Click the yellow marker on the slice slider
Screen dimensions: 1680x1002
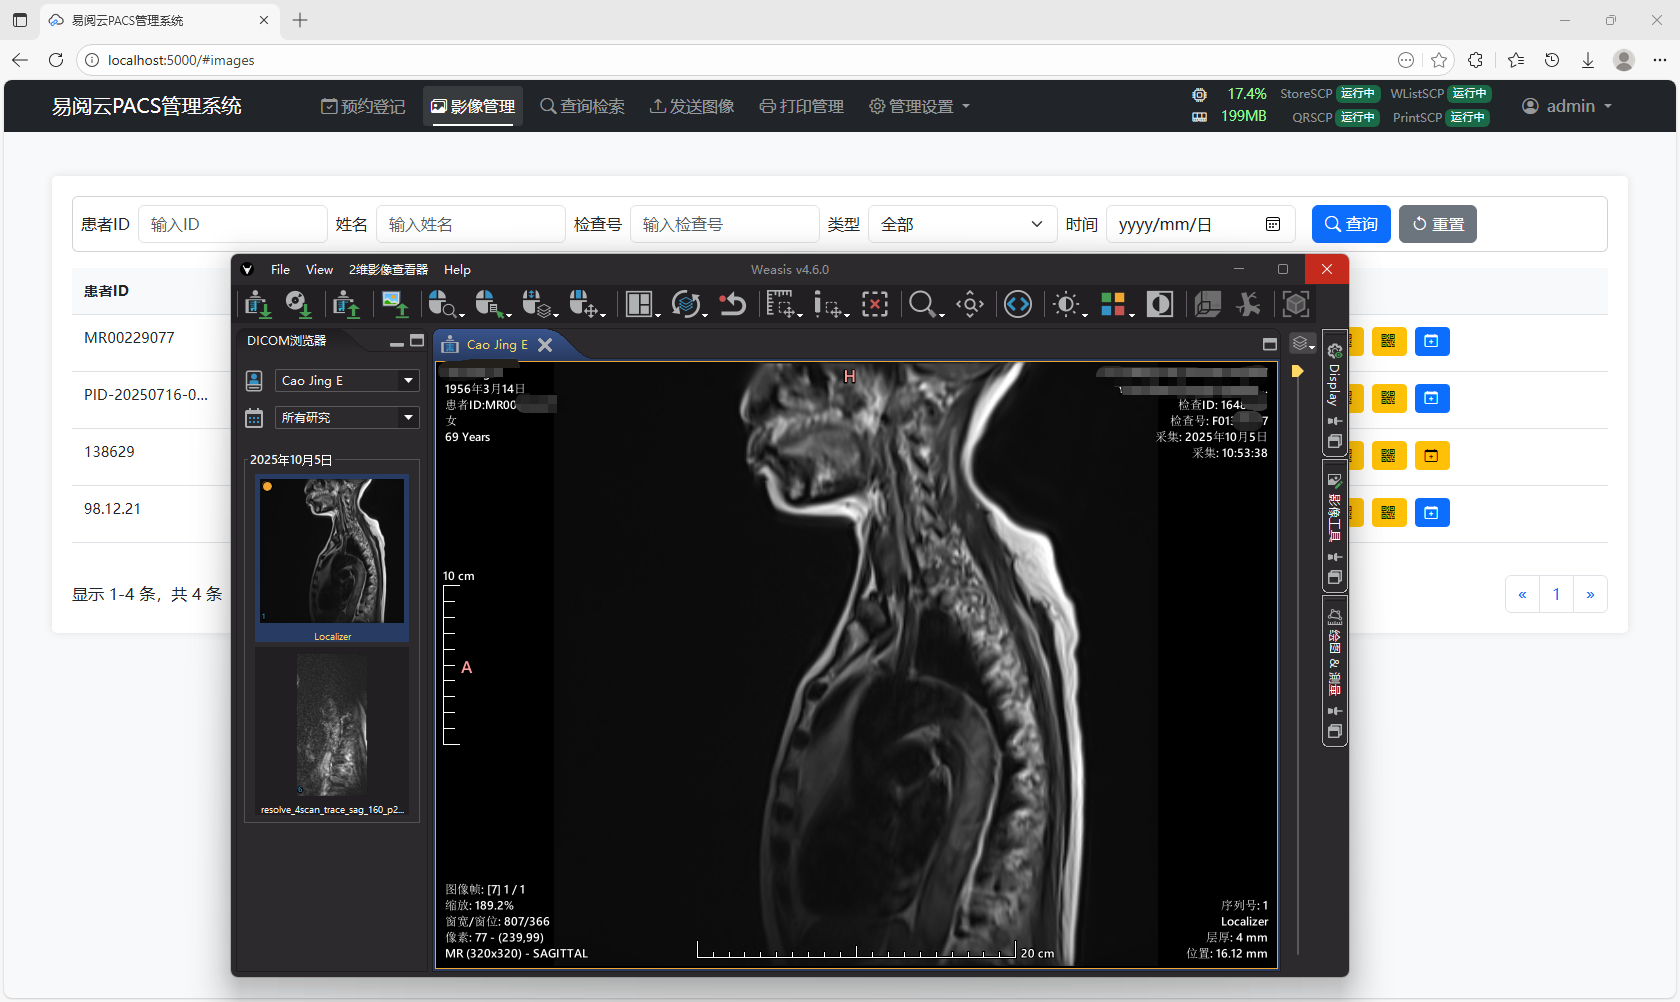[x=1297, y=371]
